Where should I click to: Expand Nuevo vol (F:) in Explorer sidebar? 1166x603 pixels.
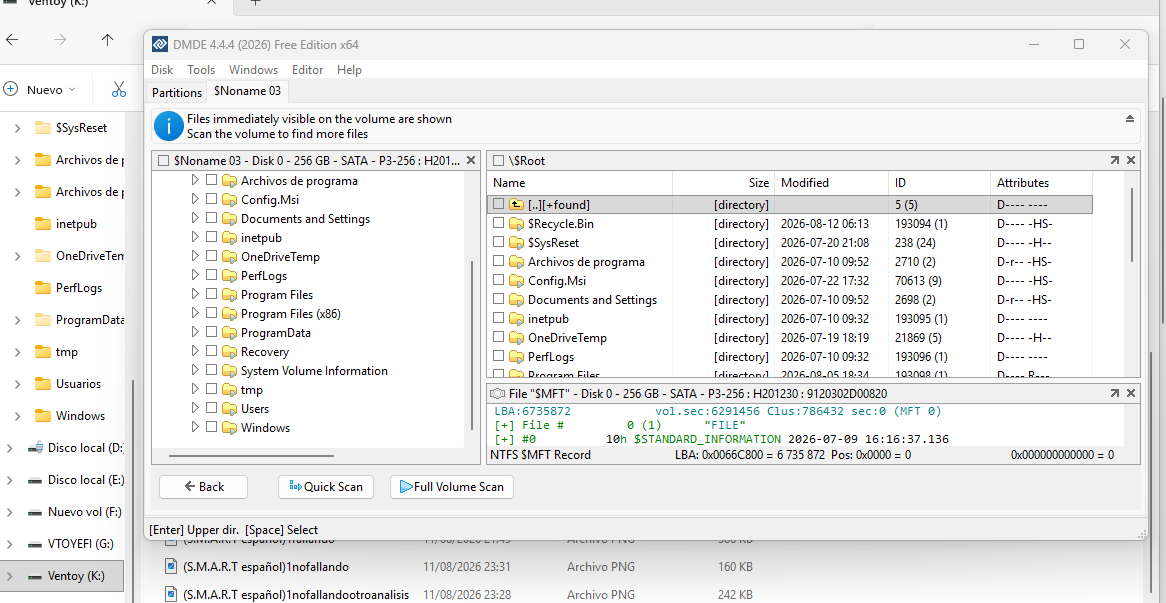tap(9, 512)
